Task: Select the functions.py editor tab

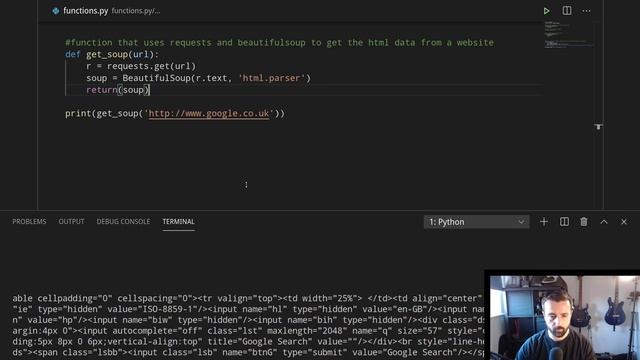Action: (85, 11)
